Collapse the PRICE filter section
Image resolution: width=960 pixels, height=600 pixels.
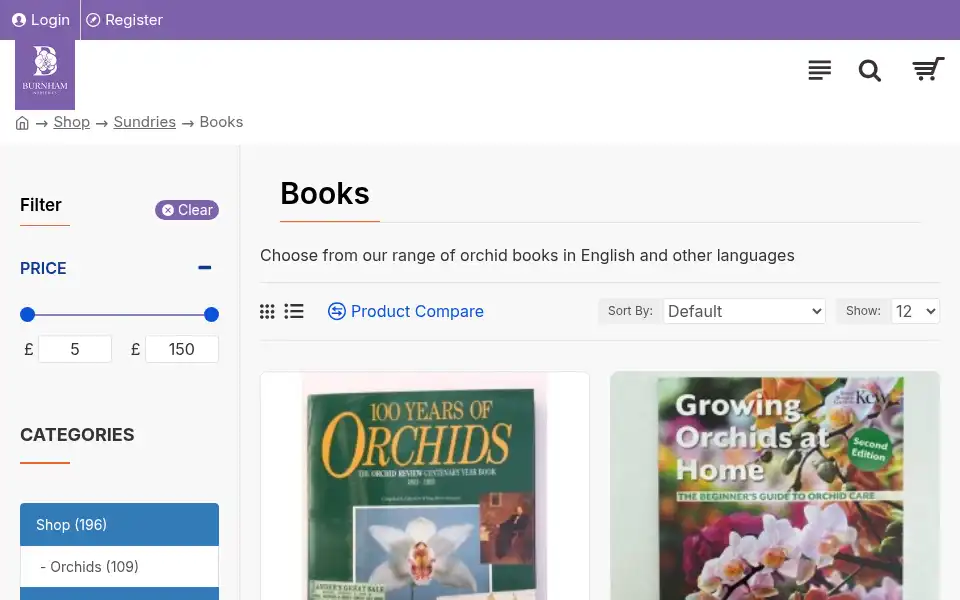[204, 268]
